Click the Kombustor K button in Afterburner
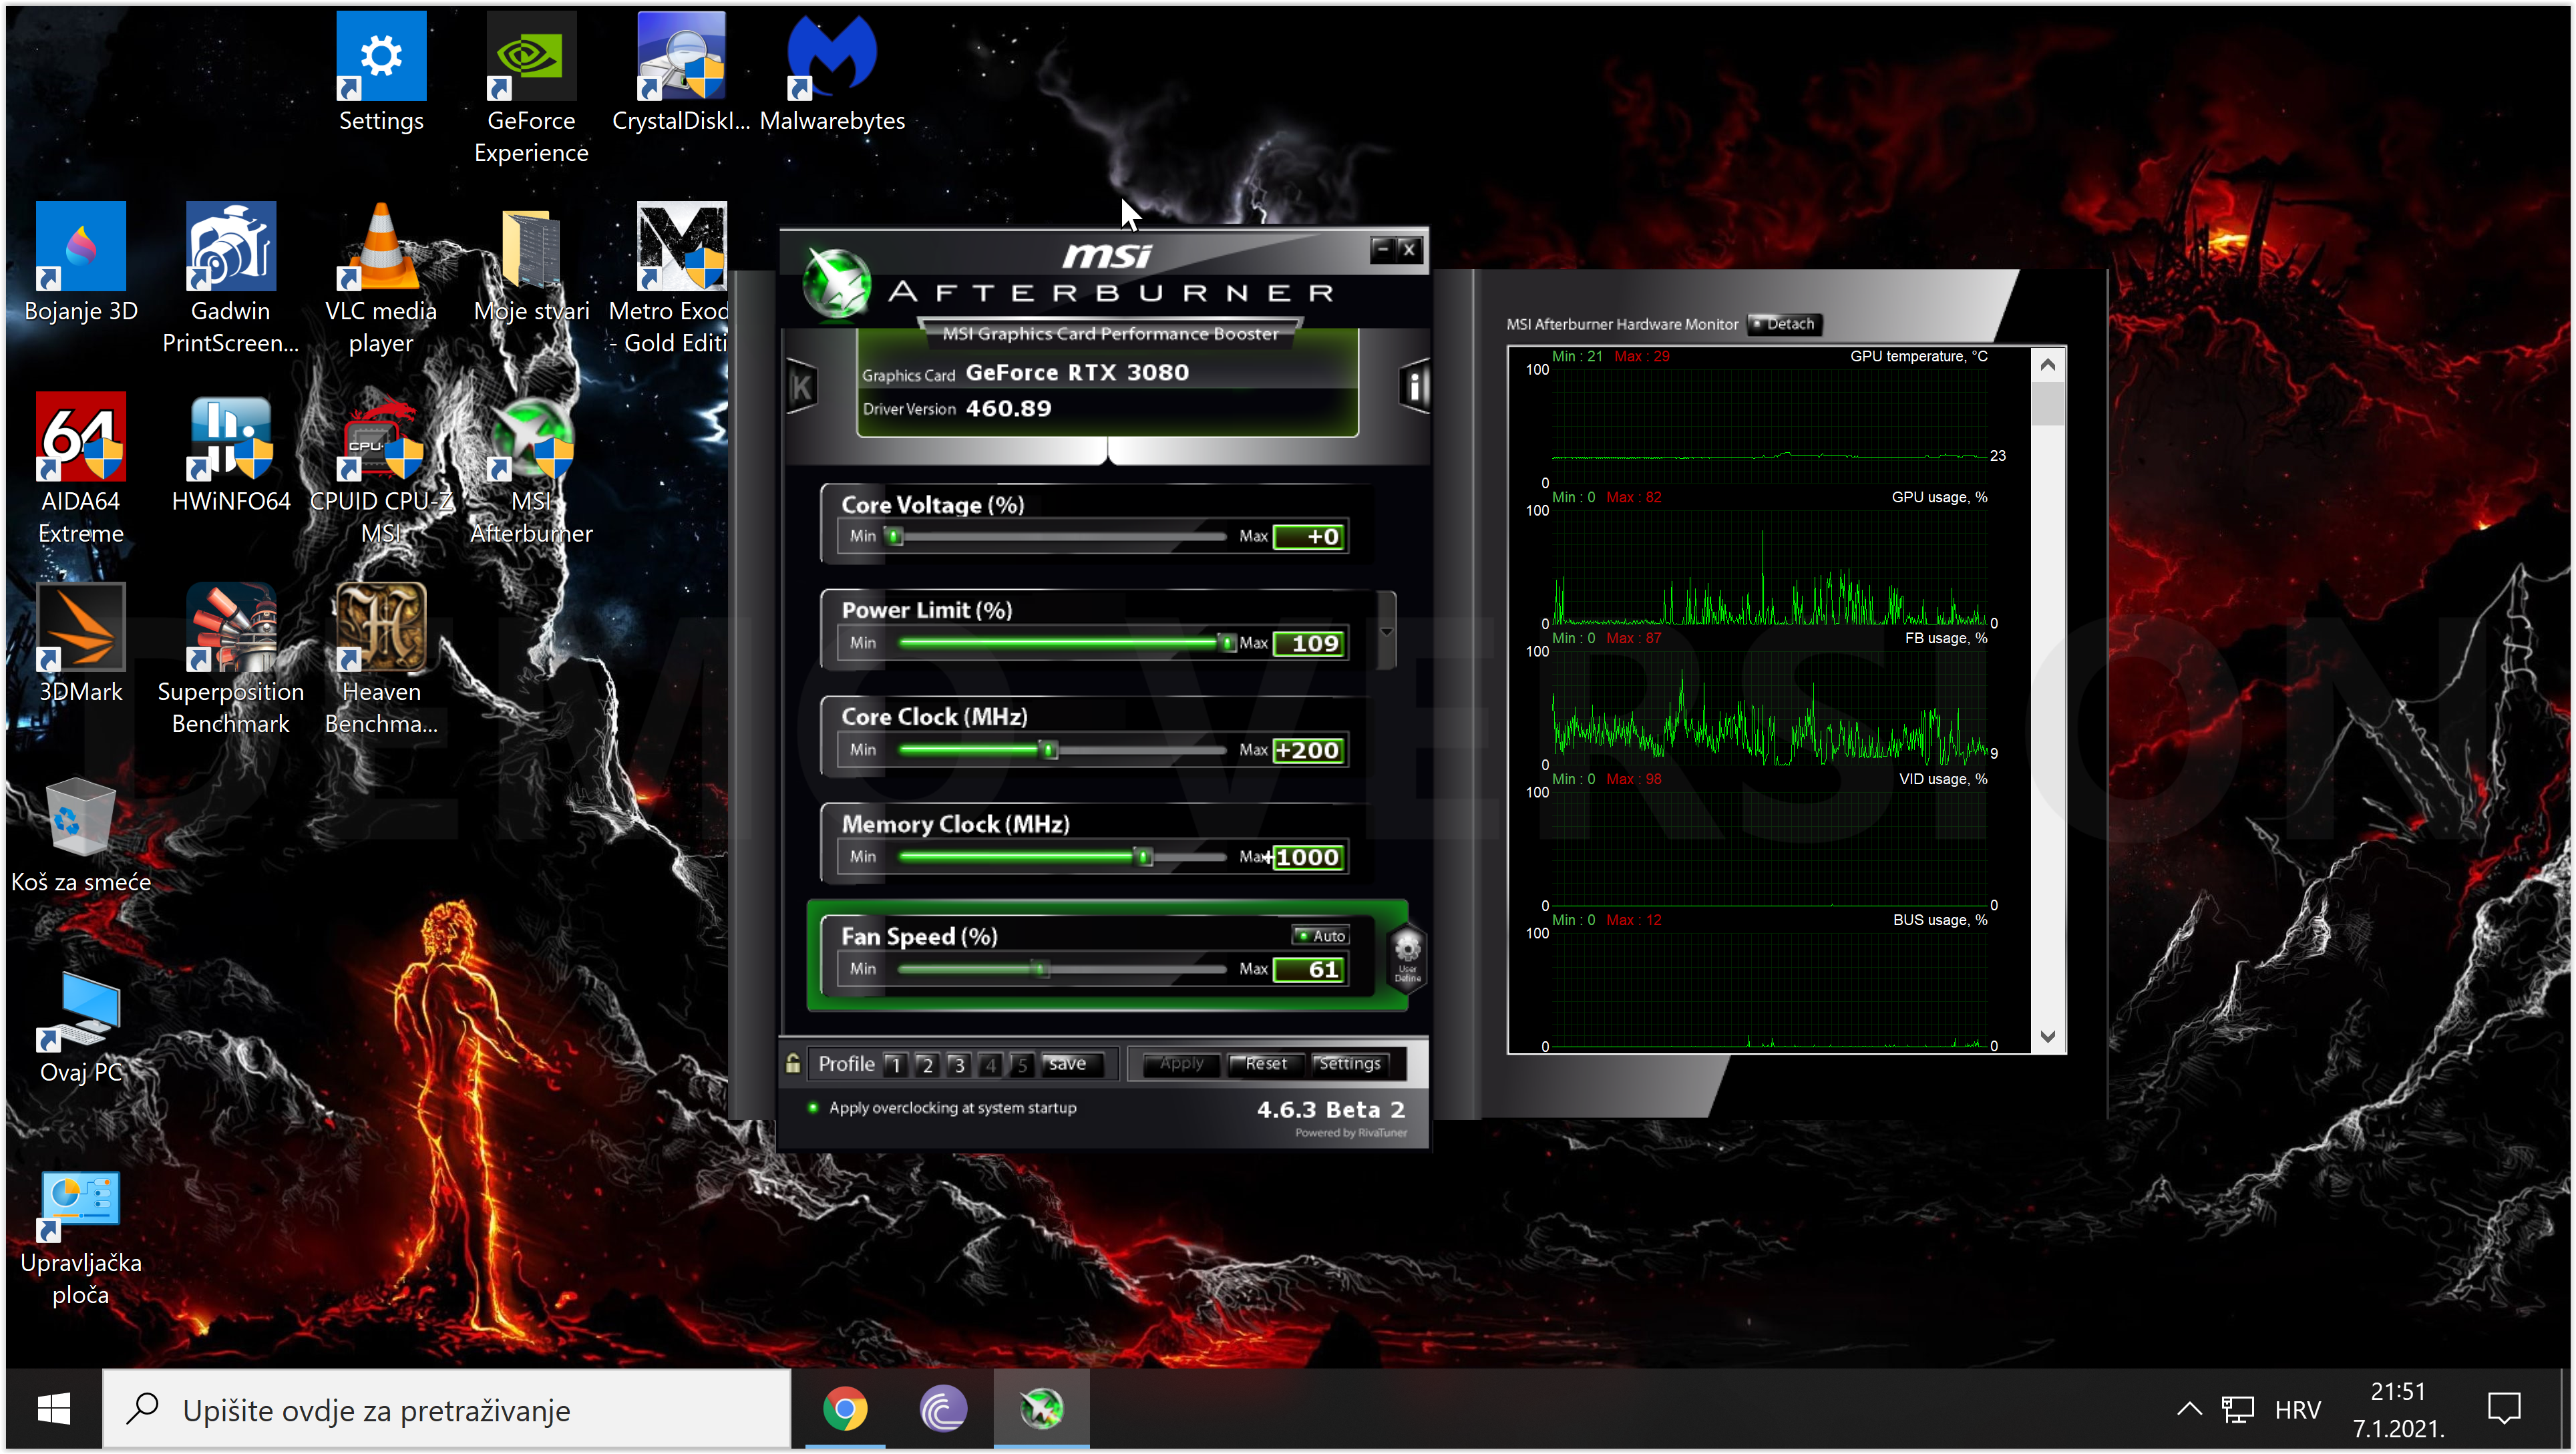The width and height of the screenshot is (2576, 1454). [x=801, y=386]
